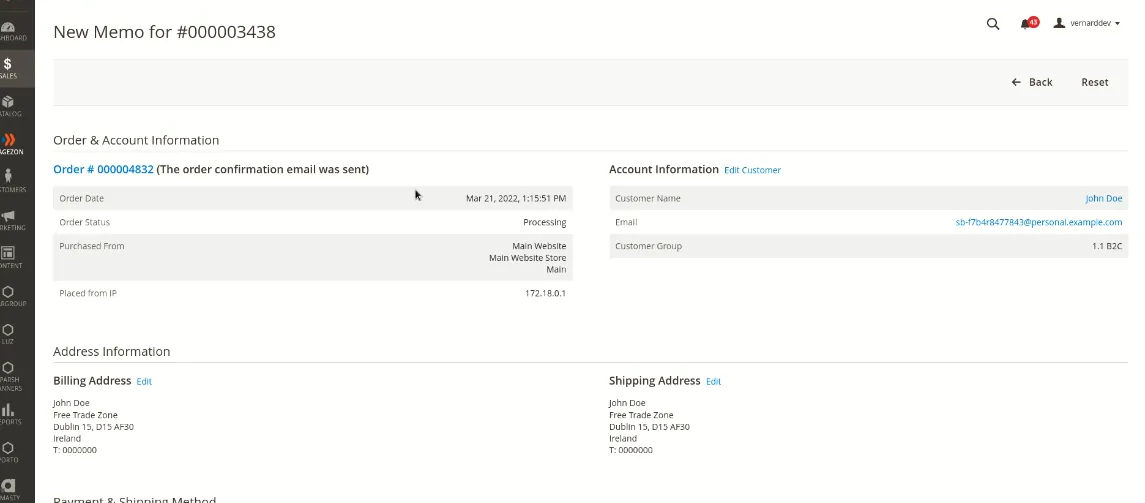Select the 1.1 B2C customer group value

(1107, 246)
